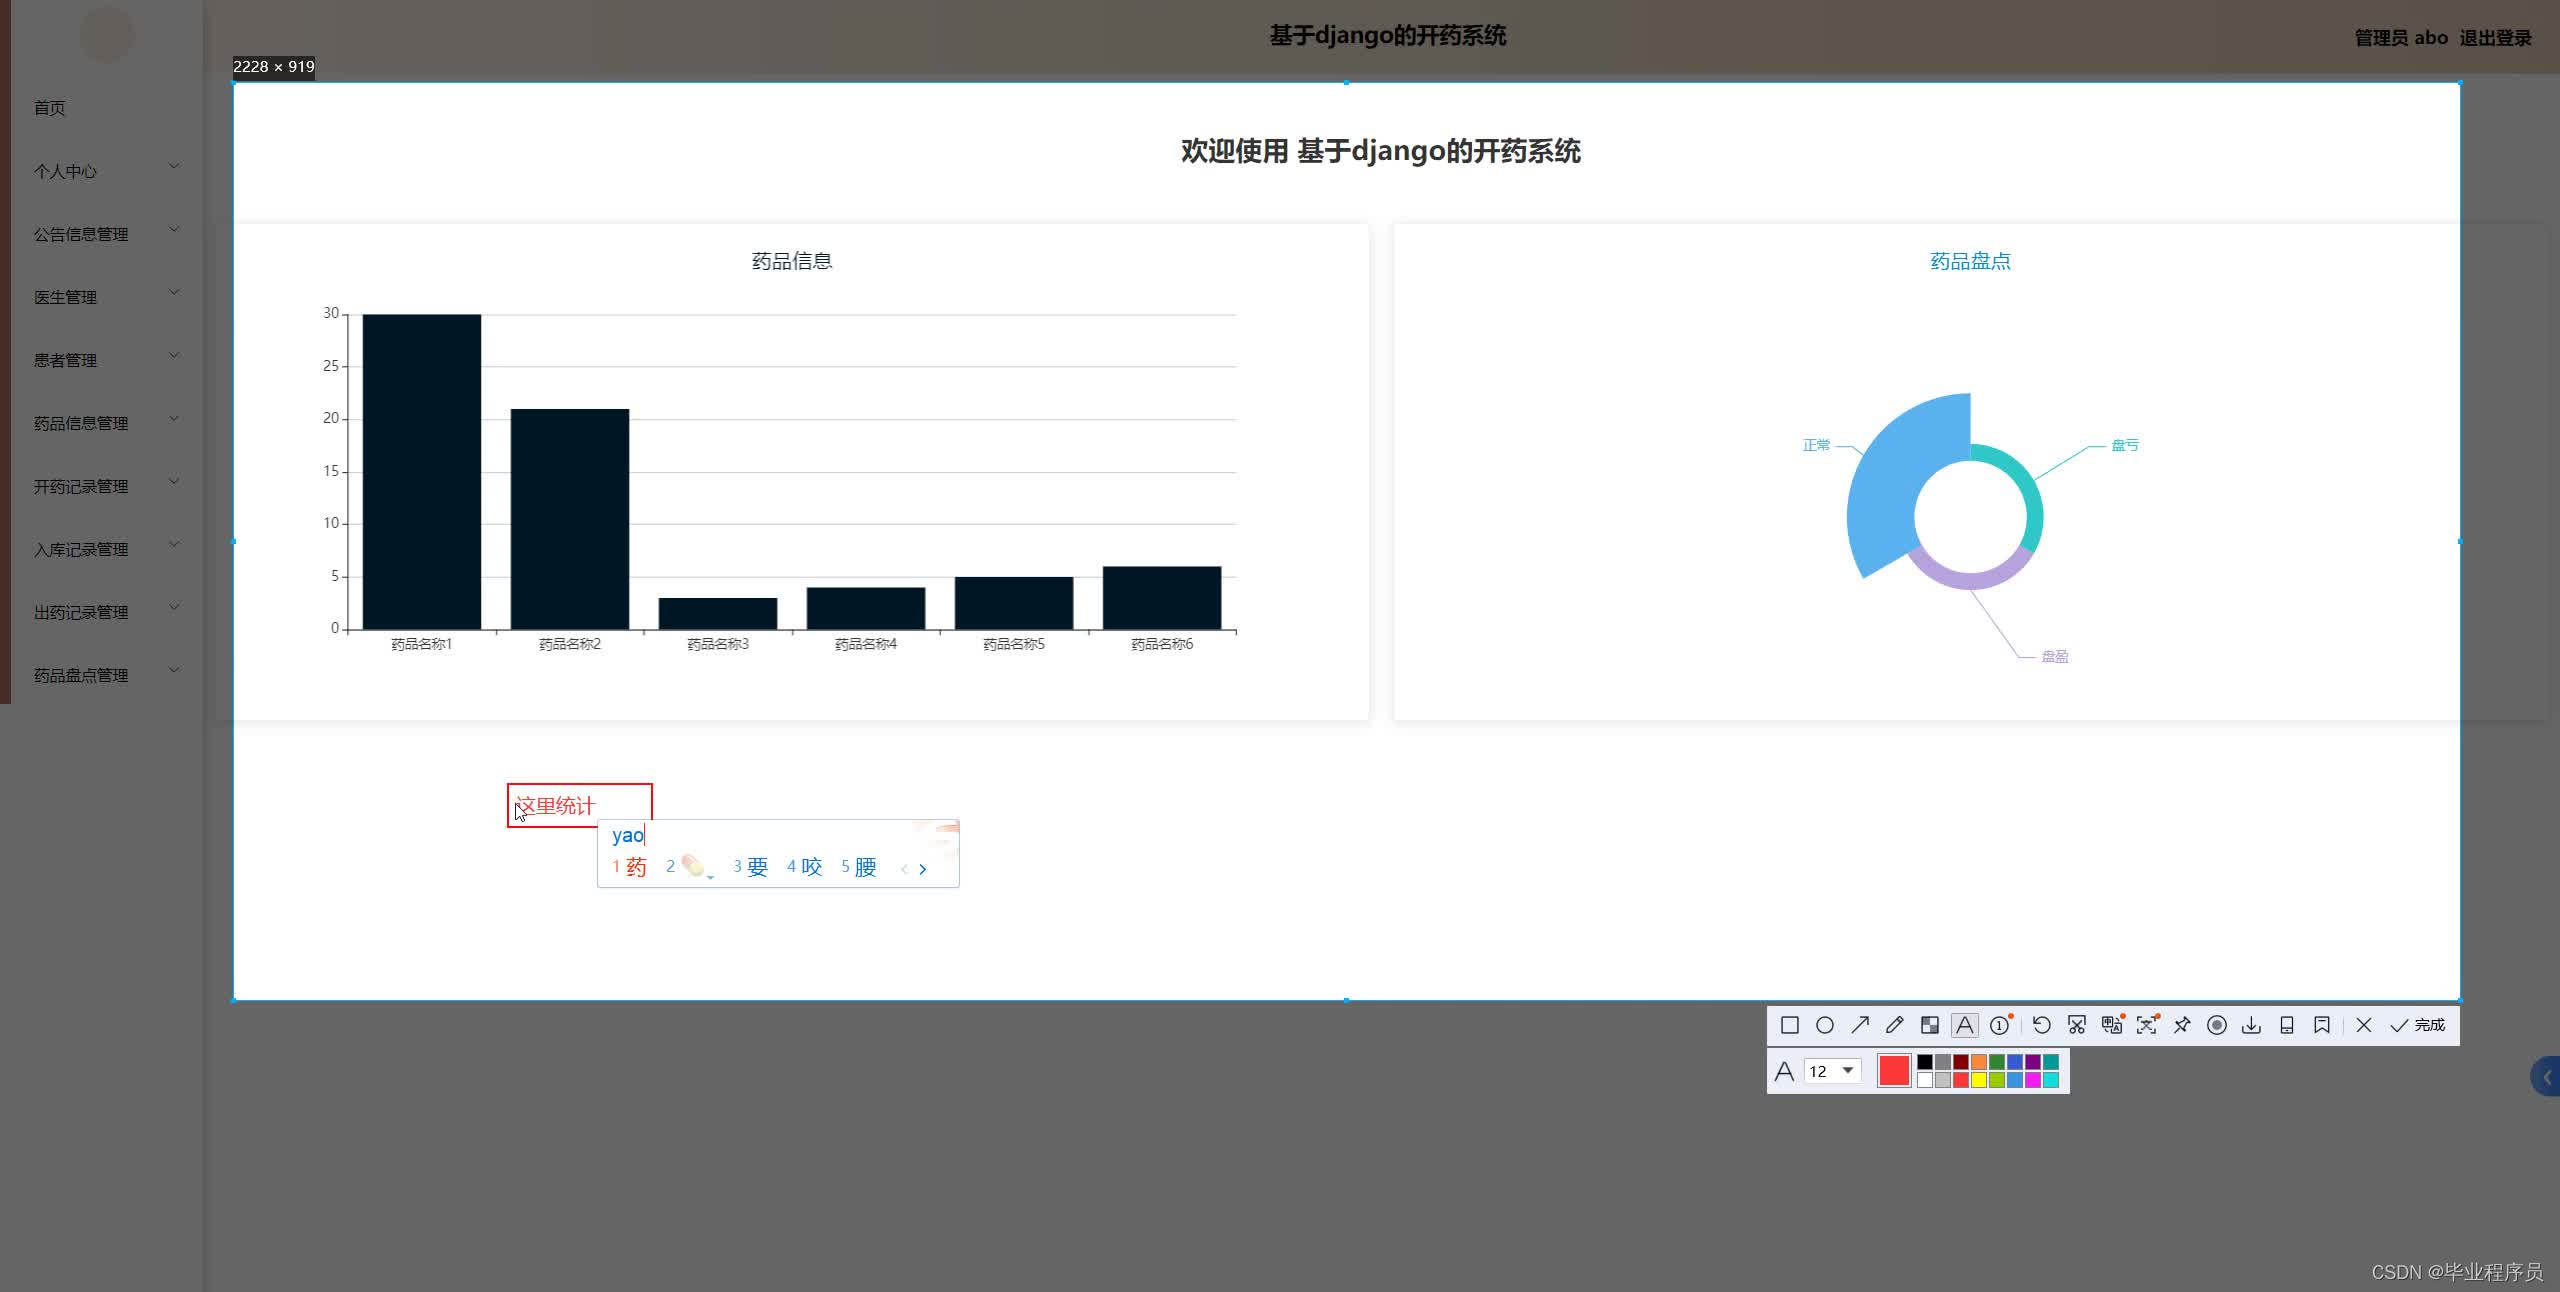Pick the magenta color swatch
2560x1292 pixels.
point(2033,1080)
